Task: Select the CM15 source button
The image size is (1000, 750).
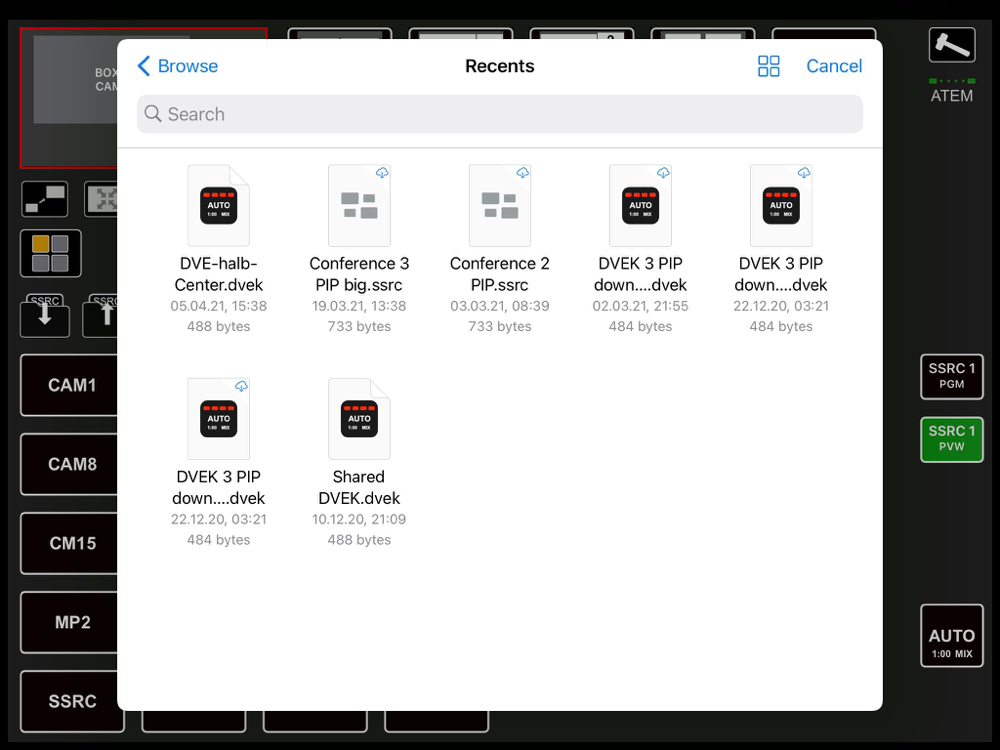Action: tap(71, 543)
